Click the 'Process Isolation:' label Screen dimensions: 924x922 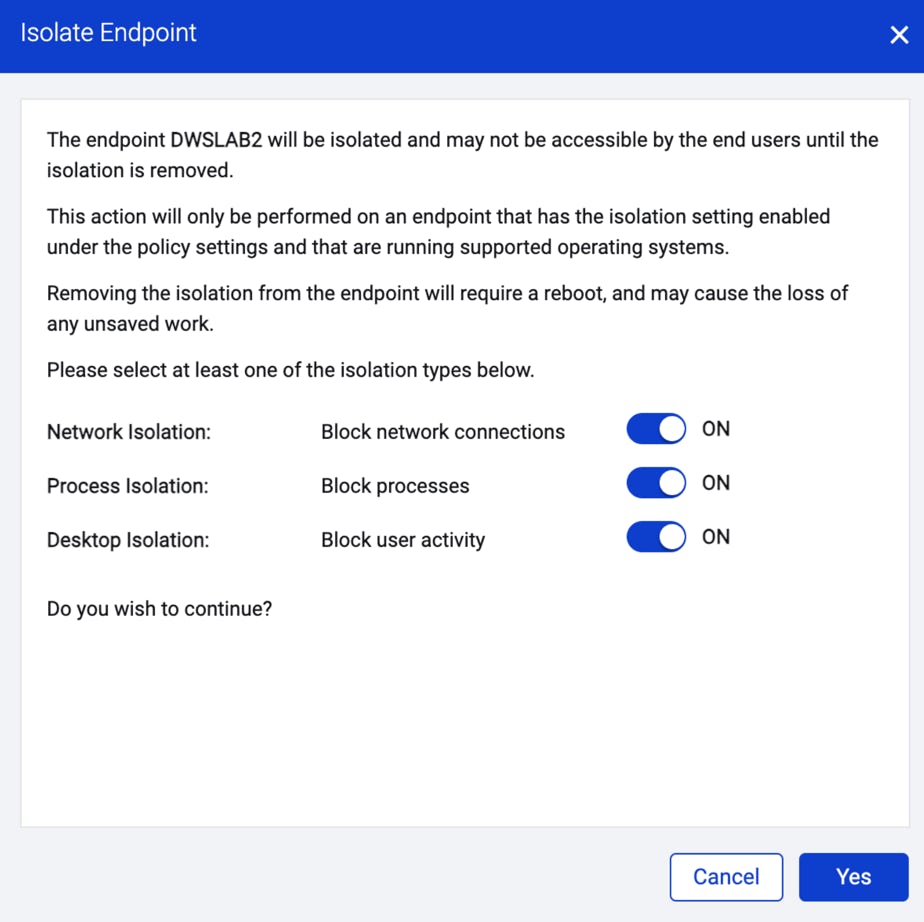coord(128,486)
